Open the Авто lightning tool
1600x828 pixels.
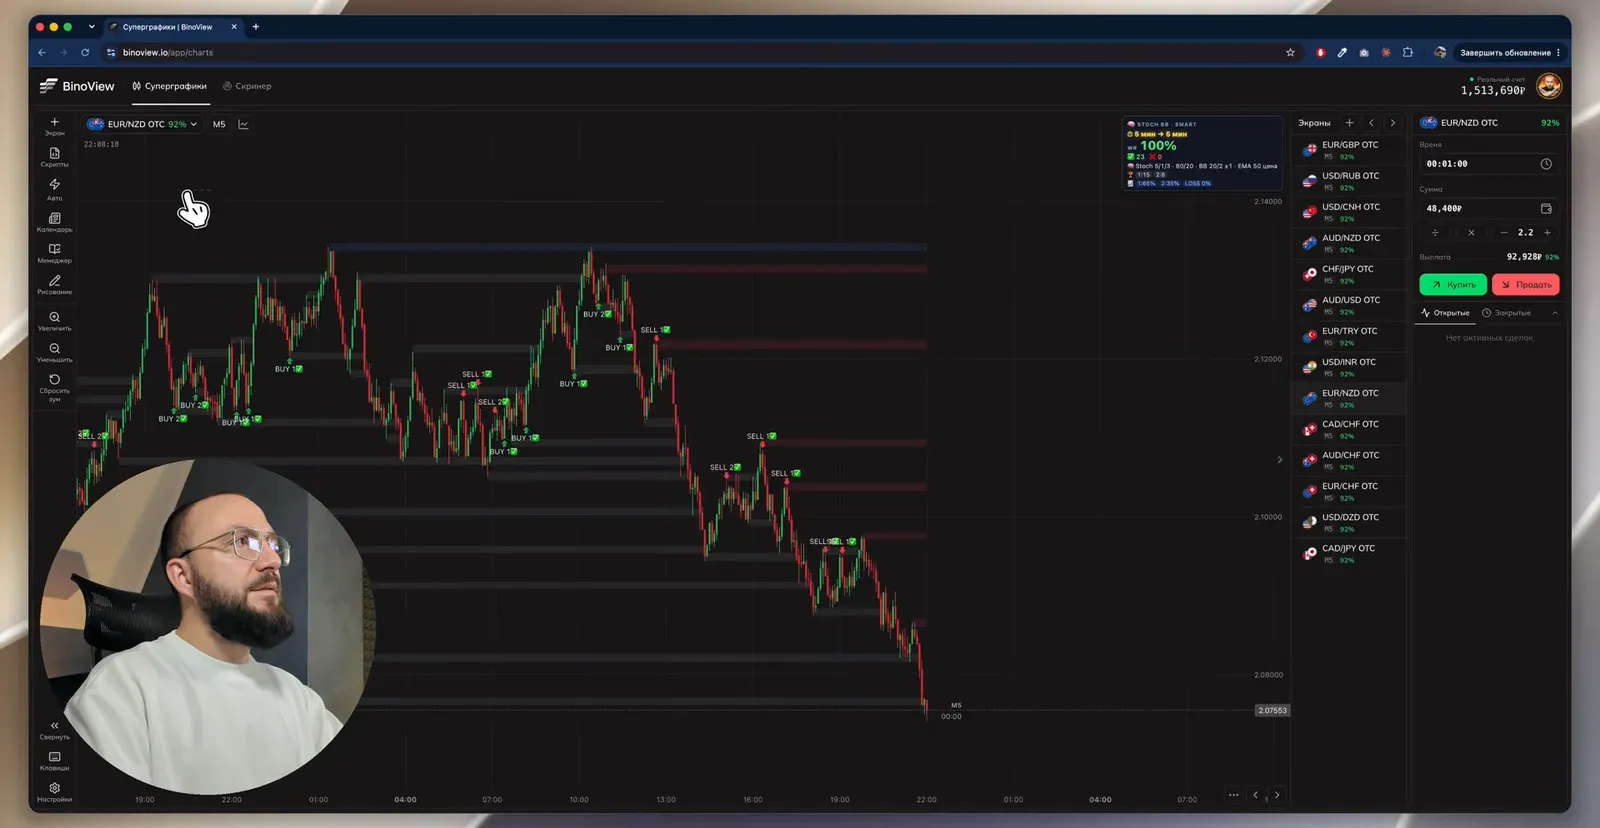[x=54, y=189]
